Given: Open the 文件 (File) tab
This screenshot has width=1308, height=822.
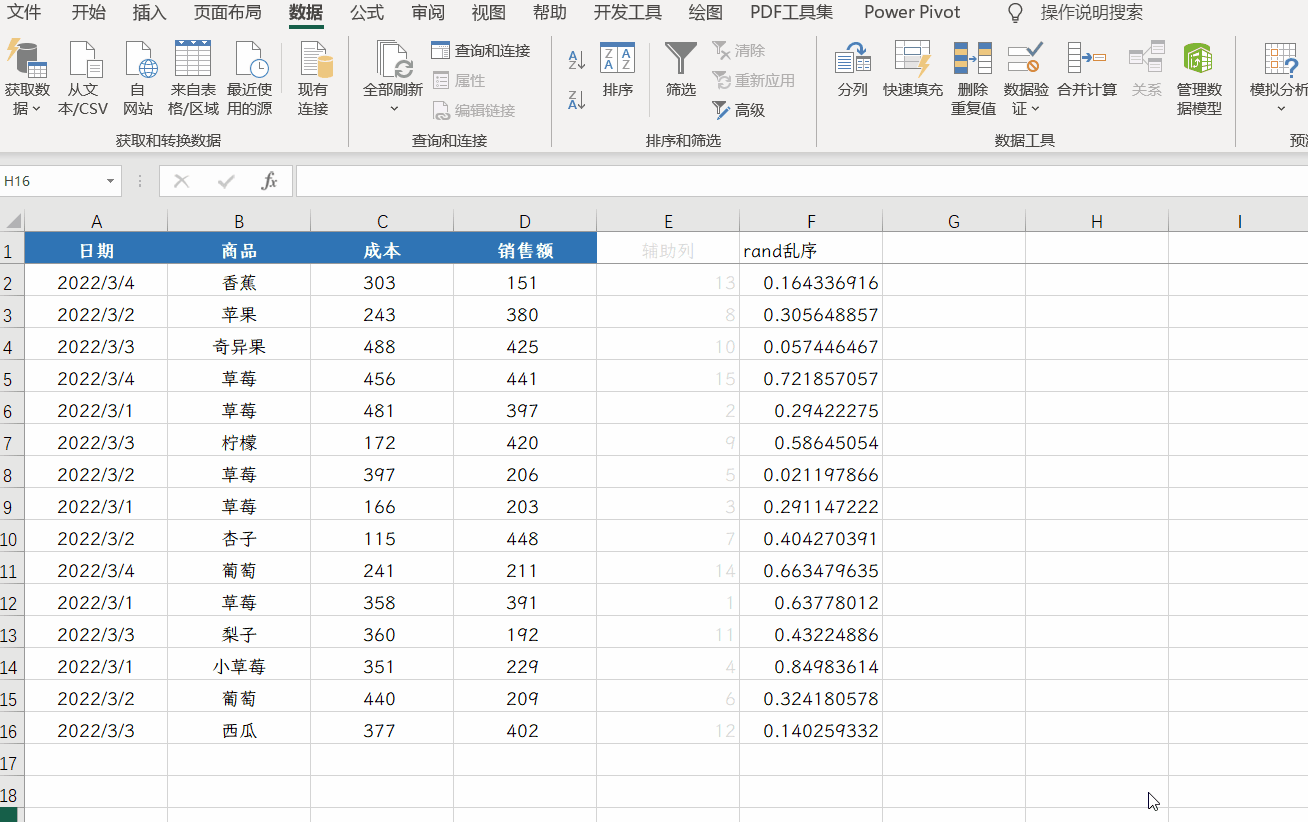Looking at the screenshot, I should click(x=25, y=13).
